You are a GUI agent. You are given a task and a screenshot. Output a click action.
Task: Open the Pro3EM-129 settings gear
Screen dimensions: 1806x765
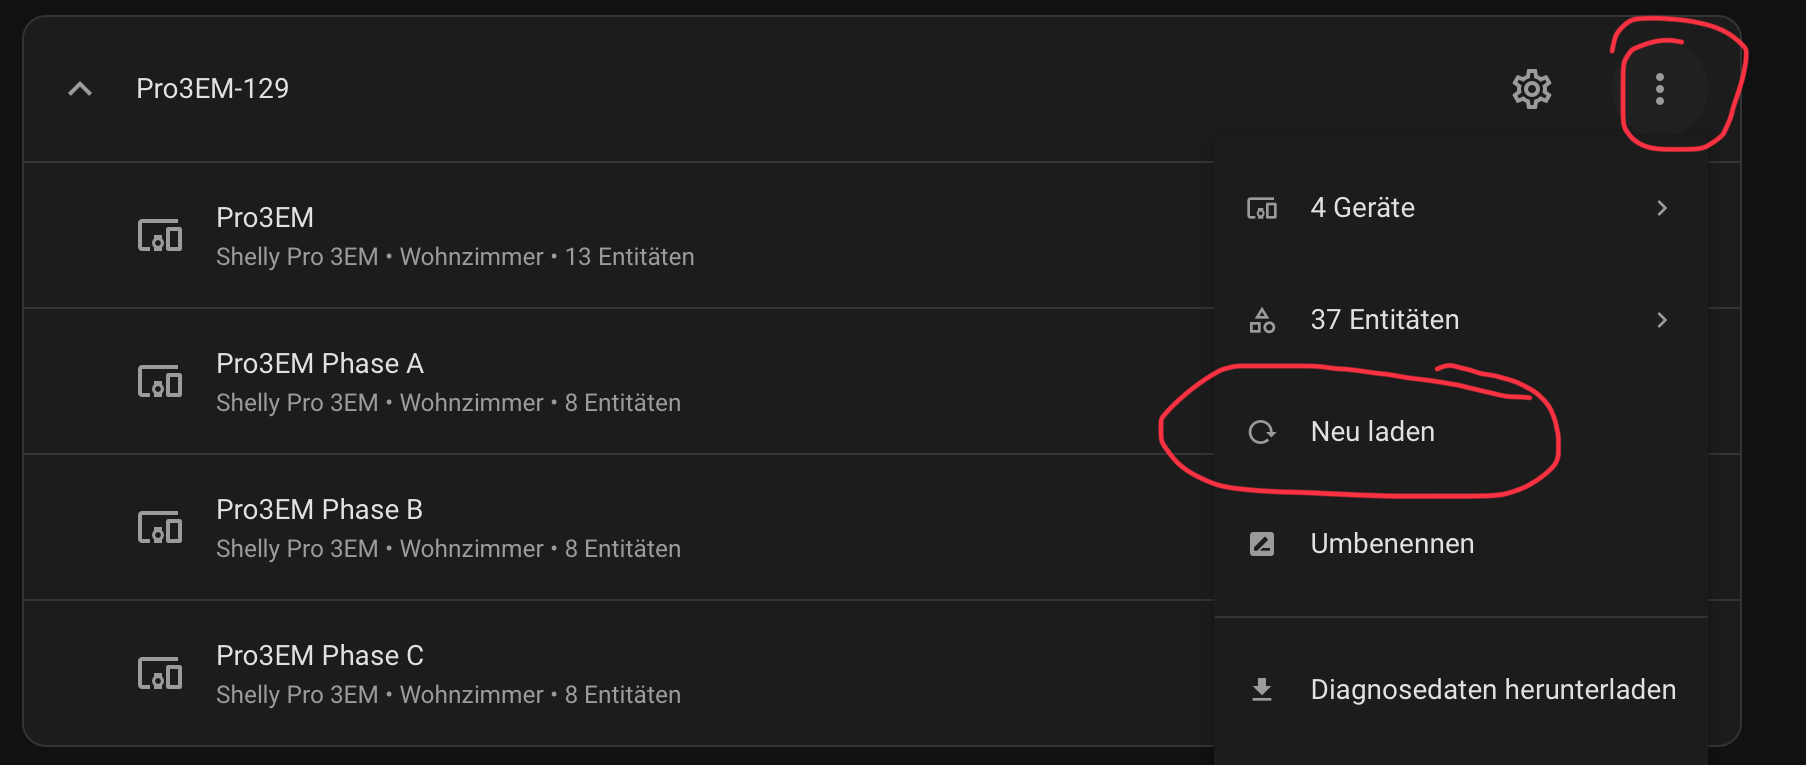(x=1531, y=89)
